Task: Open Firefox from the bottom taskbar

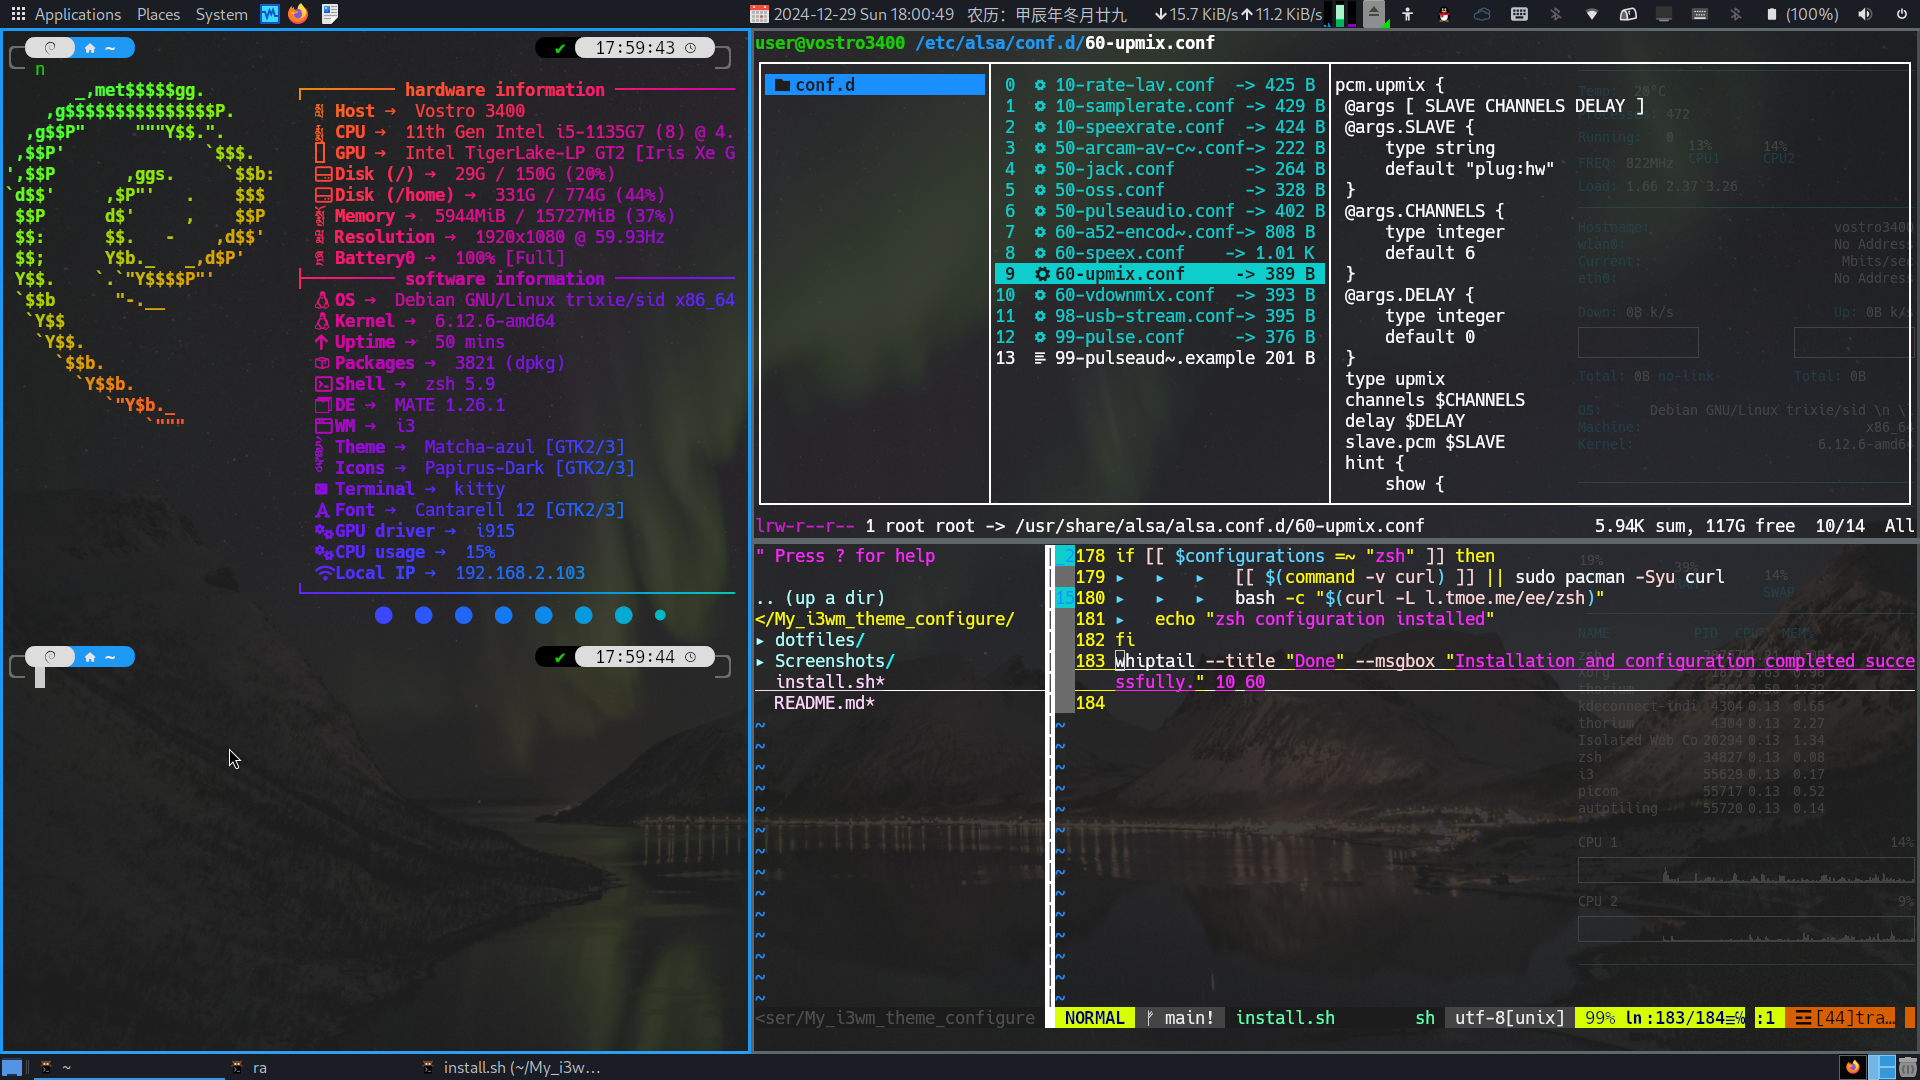Action: click(1853, 1066)
